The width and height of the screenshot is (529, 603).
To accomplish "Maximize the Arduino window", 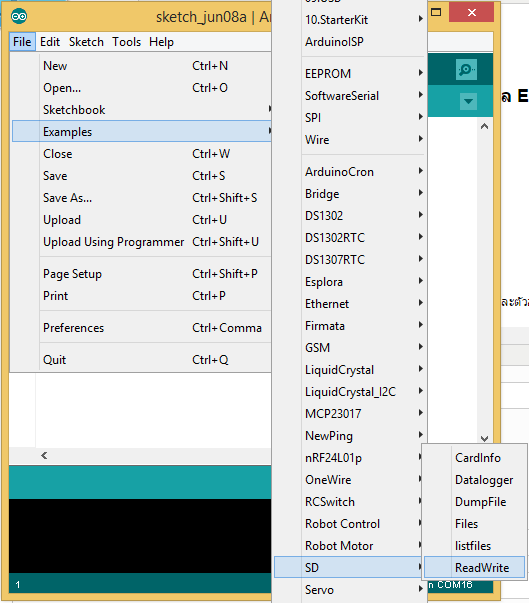I will [x=436, y=12].
